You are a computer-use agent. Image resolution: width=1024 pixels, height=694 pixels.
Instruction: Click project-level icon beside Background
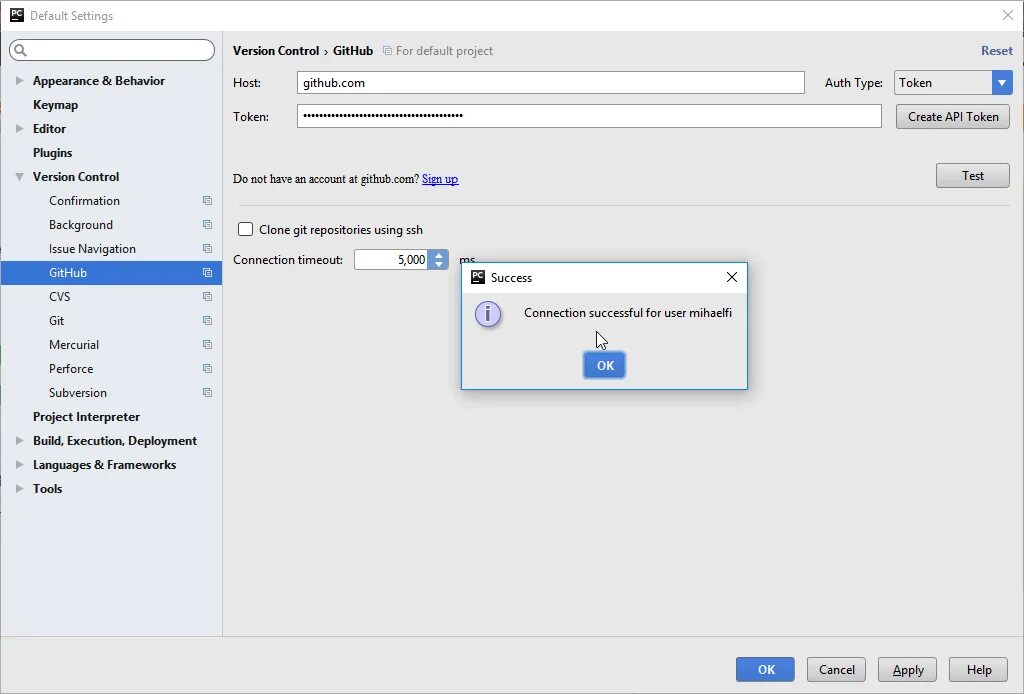click(x=207, y=225)
